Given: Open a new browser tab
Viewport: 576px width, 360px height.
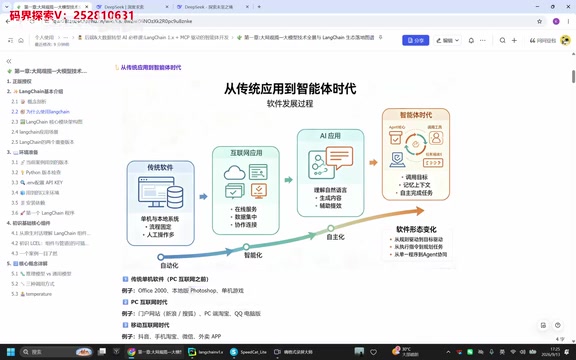Looking at the screenshot, I should coord(259,7).
